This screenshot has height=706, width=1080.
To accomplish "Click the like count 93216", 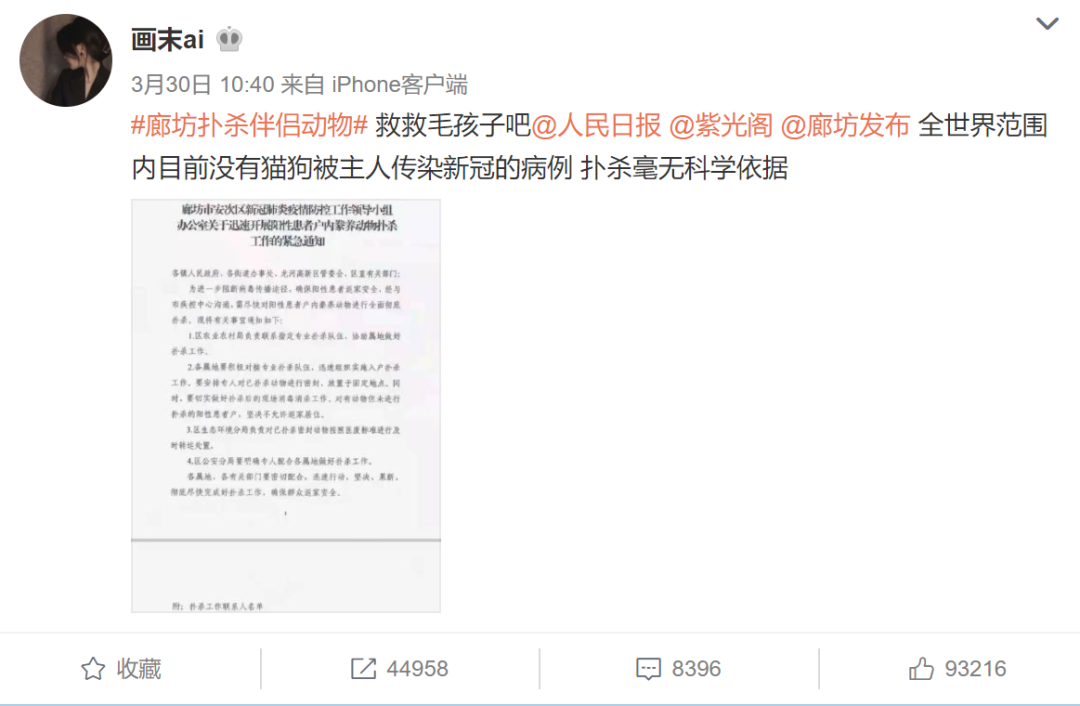I will [x=975, y=669].
